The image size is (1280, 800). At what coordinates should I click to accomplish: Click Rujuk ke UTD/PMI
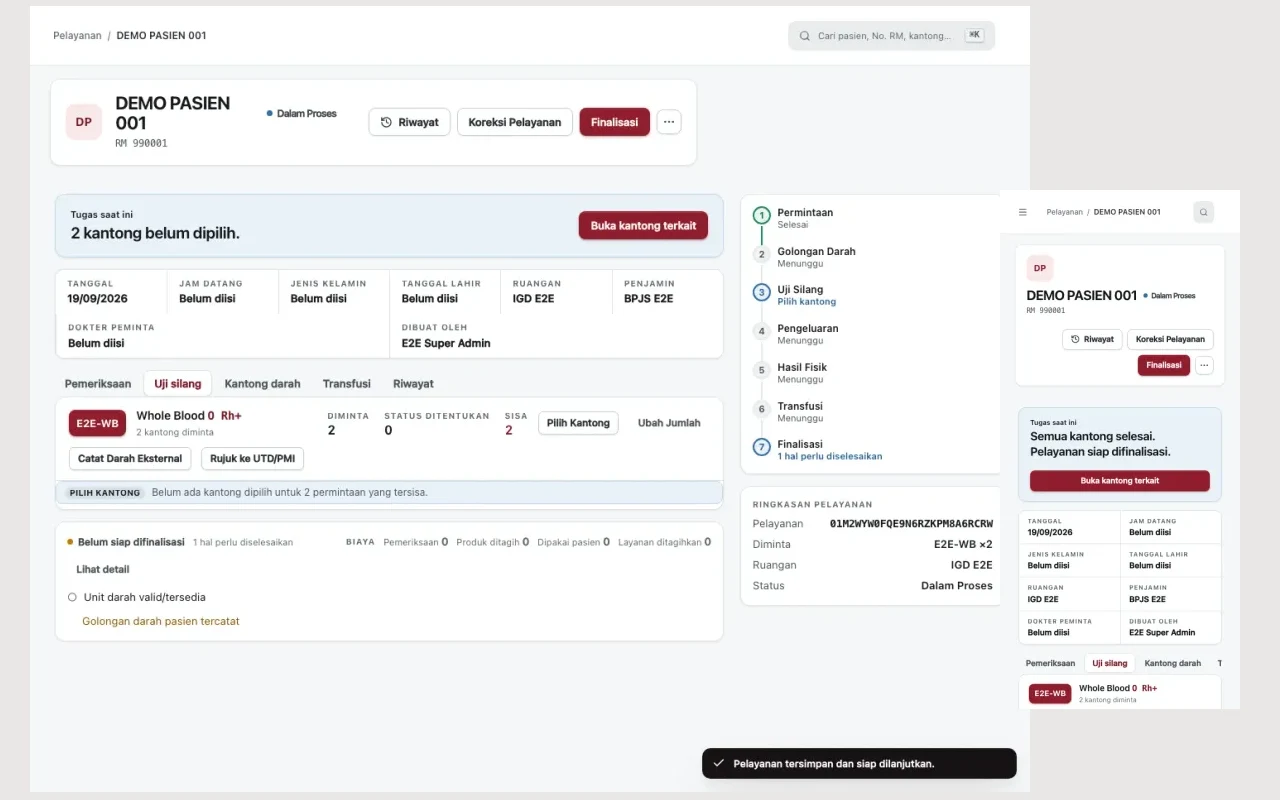coord(252,458)
